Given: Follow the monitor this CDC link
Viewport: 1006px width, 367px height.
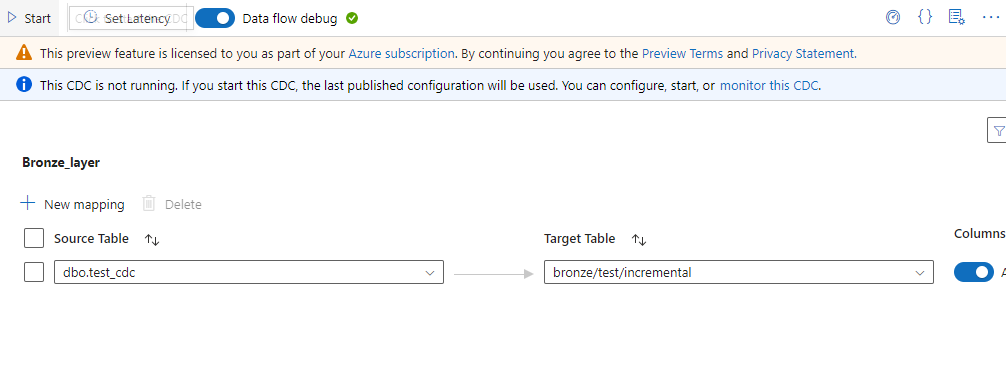Looking at the screenshot, I should 769,85.
